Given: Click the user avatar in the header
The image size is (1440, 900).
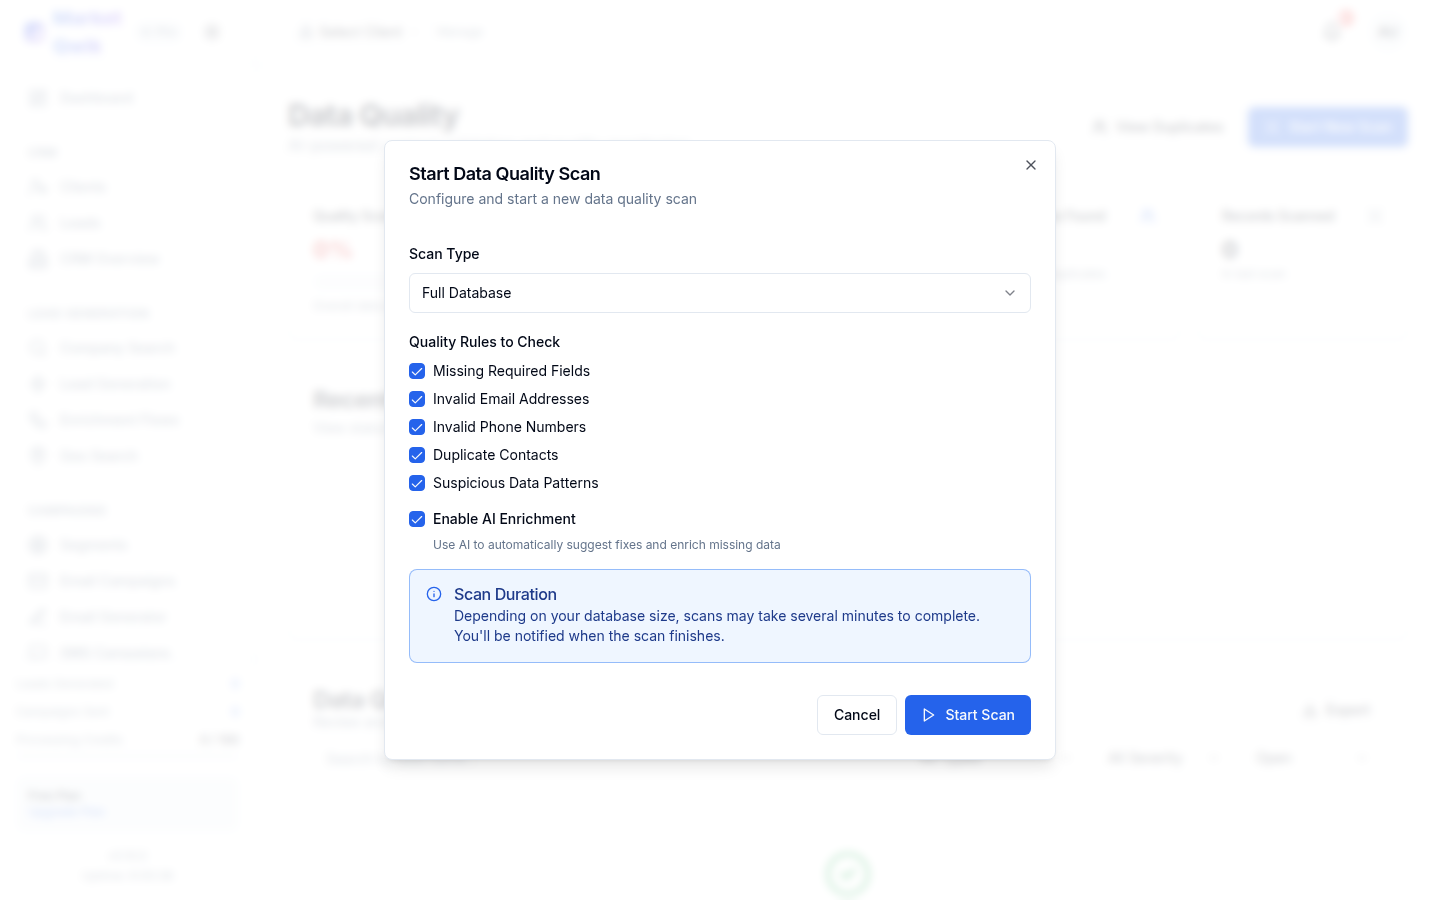Looking at the screenshot, I should click(1388, 31).
